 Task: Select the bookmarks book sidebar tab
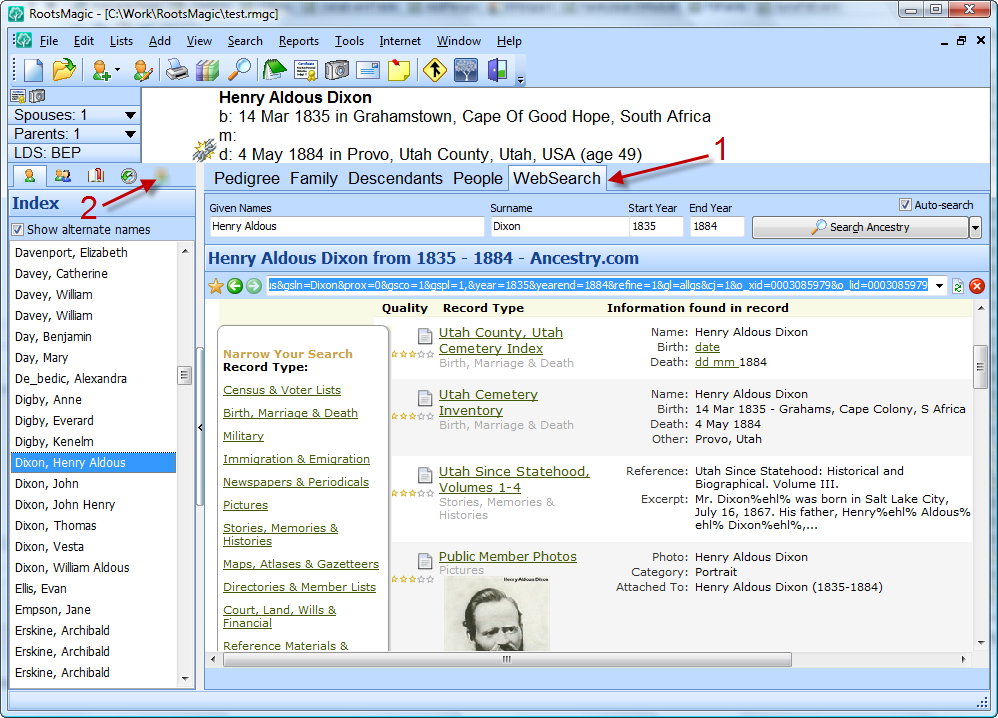click(95, 176)
